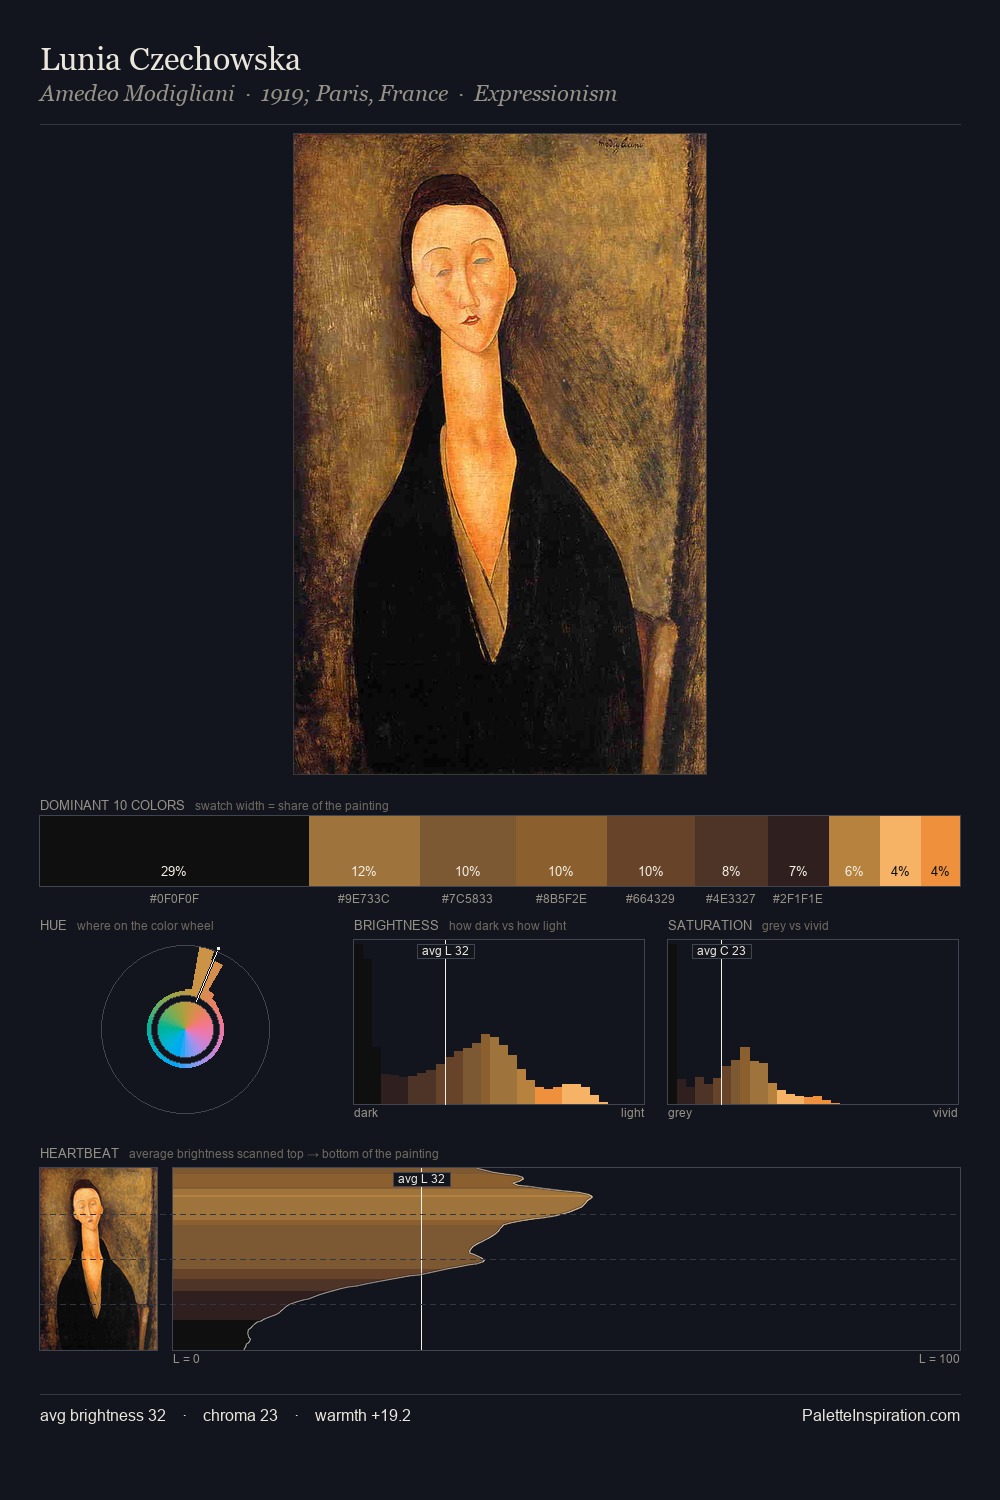Click the hue color wheel
The image size is (1000, 1500).
185,1029
